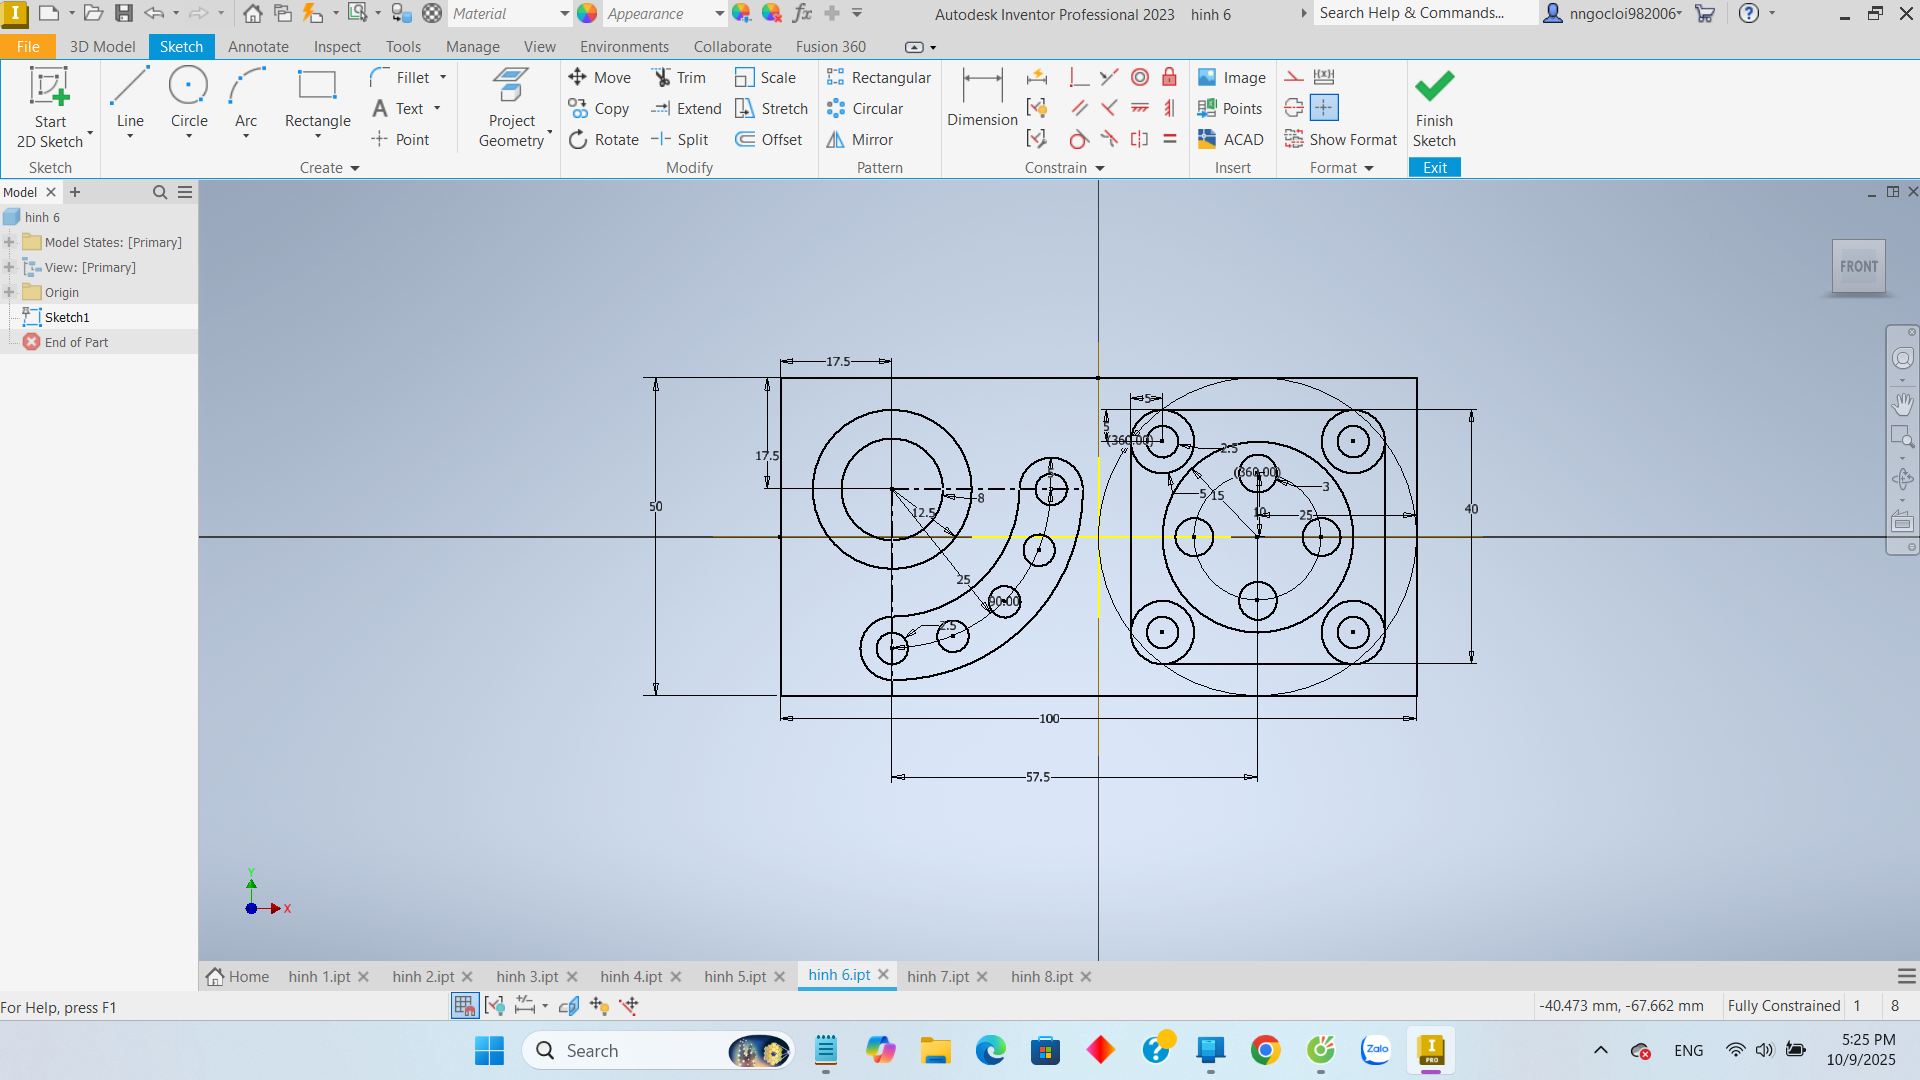Screen dimensions: 1920x1080
Task: Select the Circle sketch tool
Action: click(188, 98)
